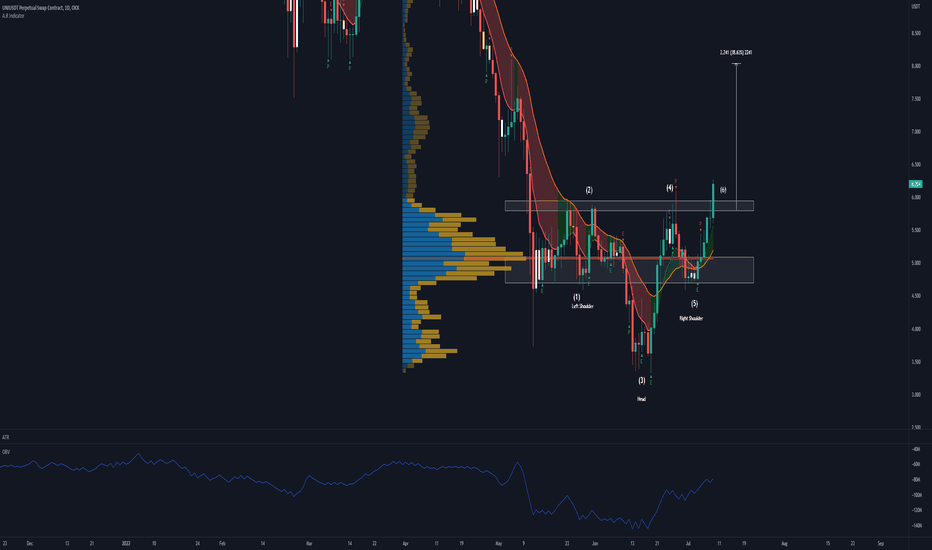932x550 pixels.
Task: Click the 5.500 price axis label
Action: tap(915, 230)
